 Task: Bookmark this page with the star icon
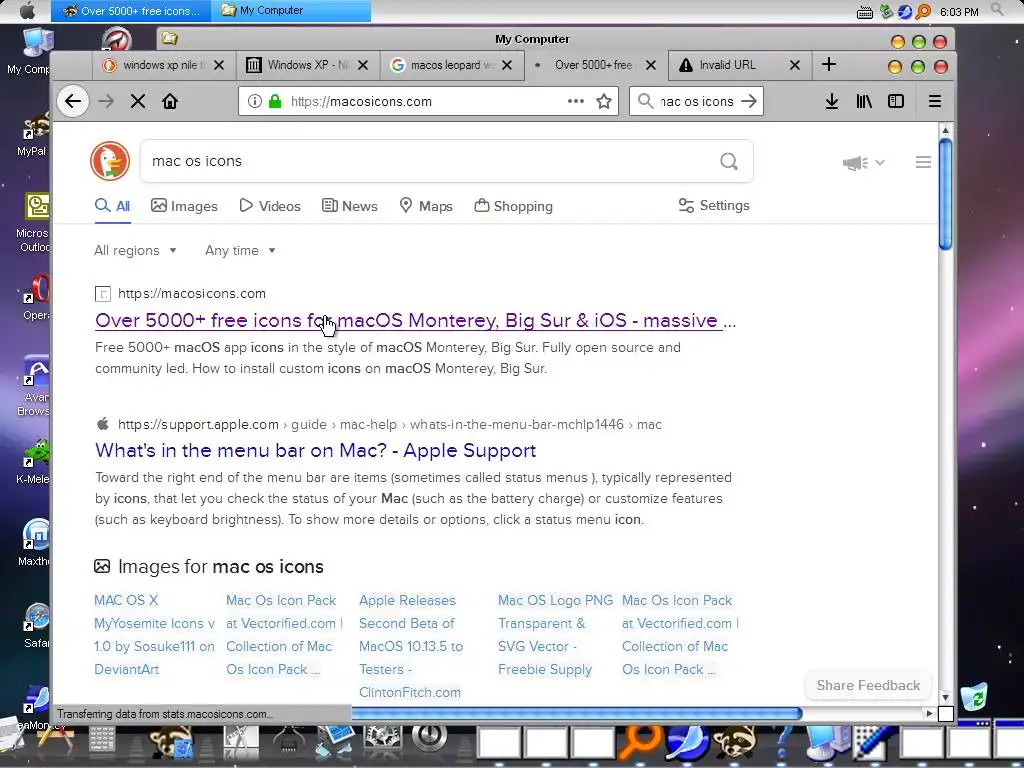click(604, 101)
